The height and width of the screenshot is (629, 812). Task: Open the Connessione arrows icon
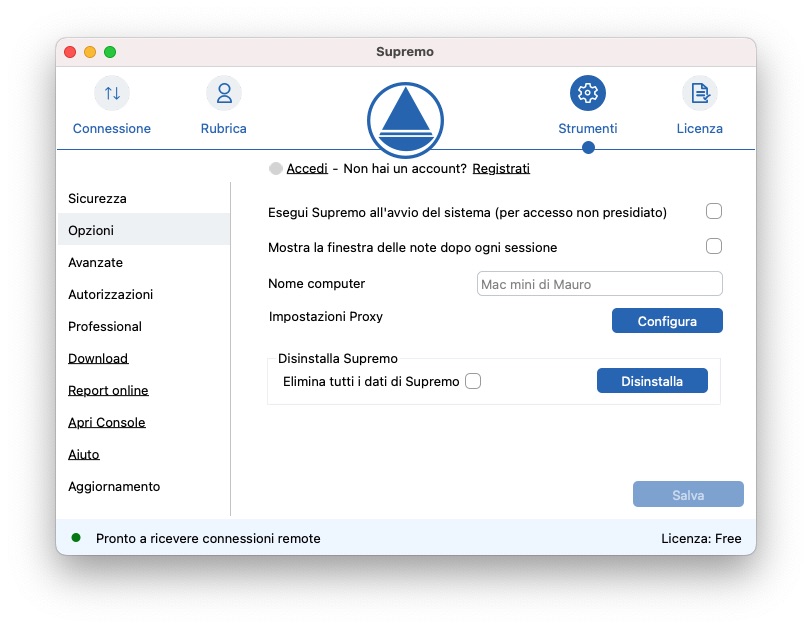pyautogui.click(x=112, y=94)
